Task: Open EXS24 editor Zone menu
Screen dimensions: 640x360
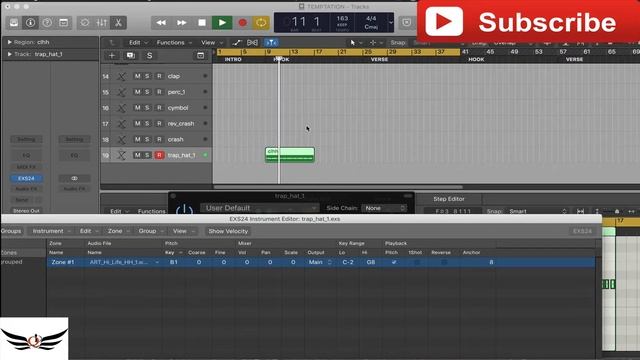Action: click(118, 231)
